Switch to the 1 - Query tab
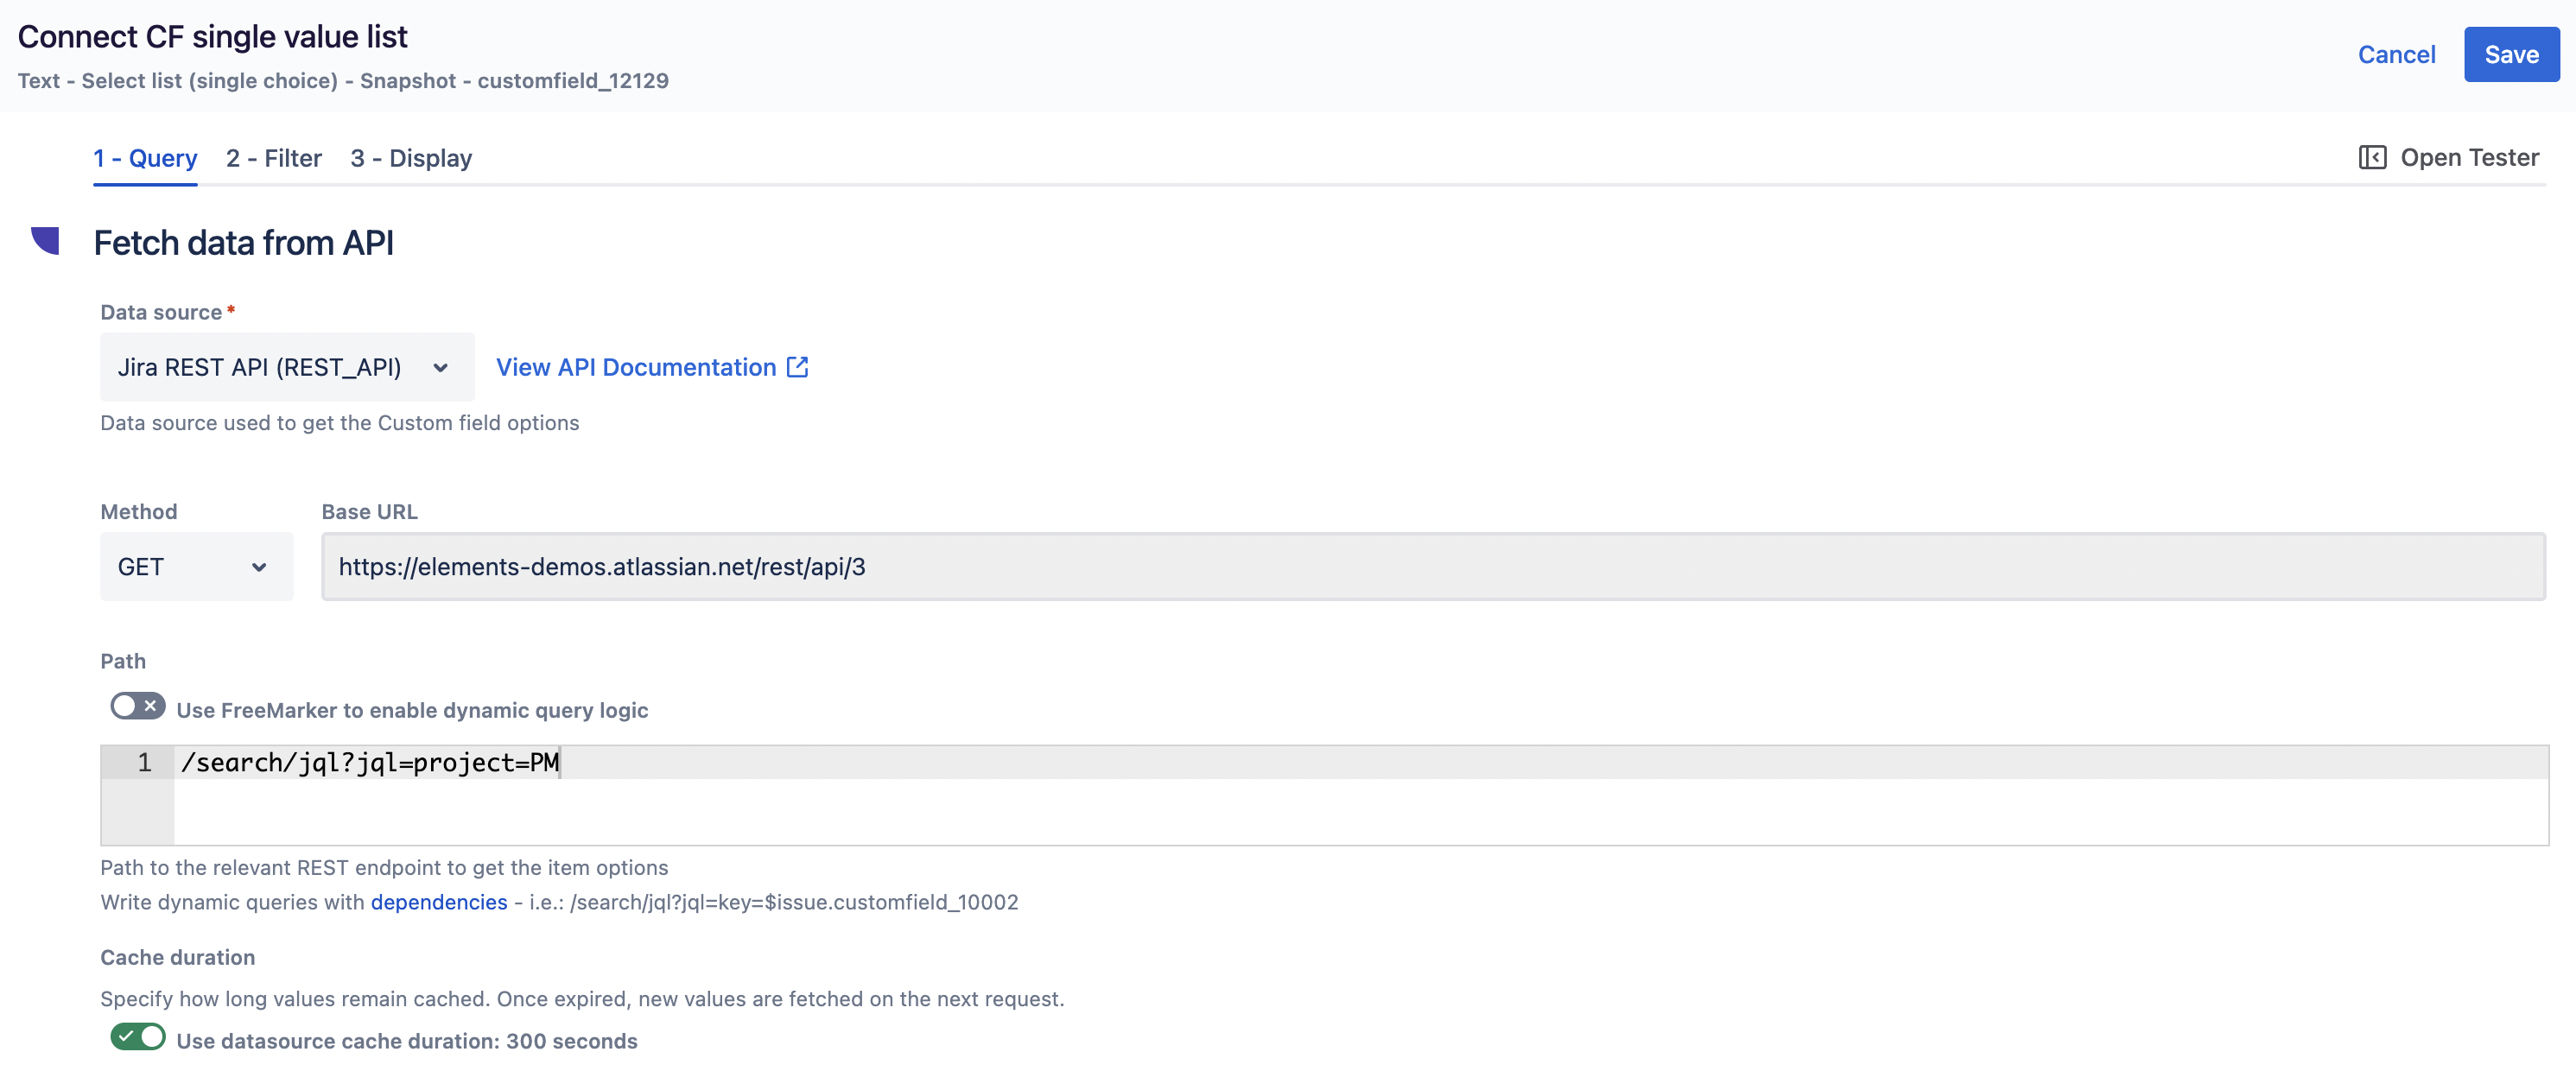Screen dimensions: 2576x1090 [x=145, y=158]
